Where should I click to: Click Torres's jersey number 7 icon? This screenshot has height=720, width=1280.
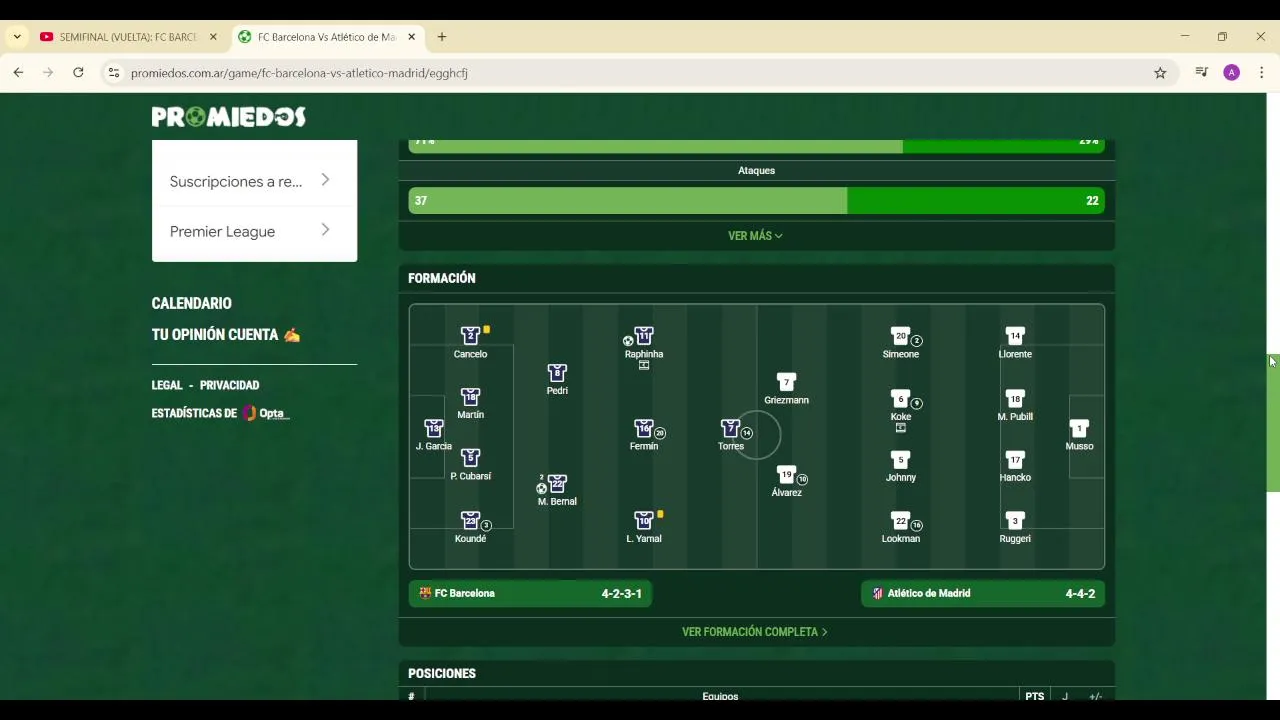pyautogui.click(x=730, y=428)
